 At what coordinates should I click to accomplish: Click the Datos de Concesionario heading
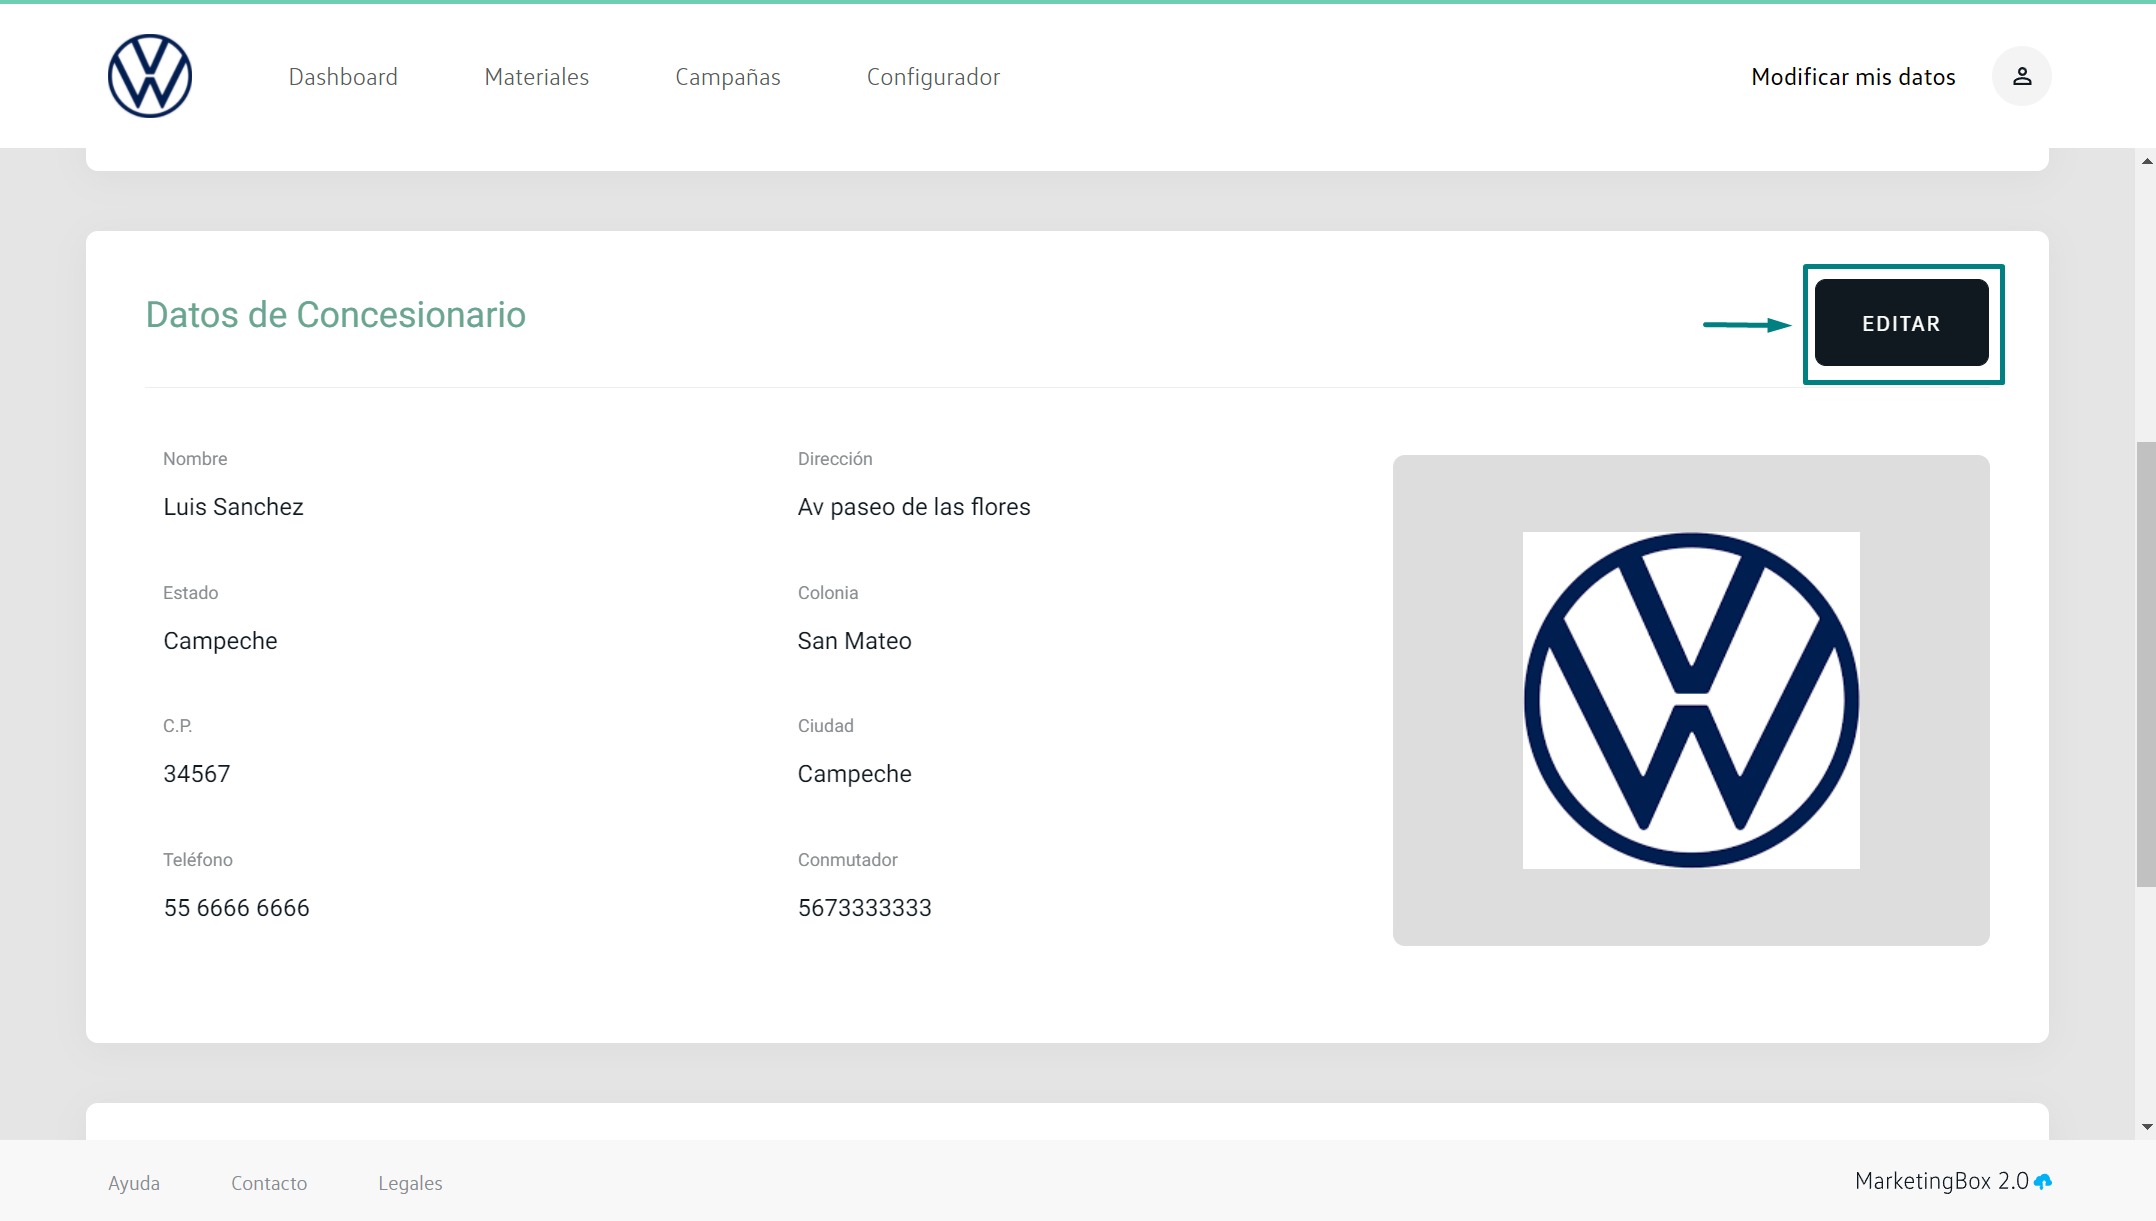click(x=335, y=315)
